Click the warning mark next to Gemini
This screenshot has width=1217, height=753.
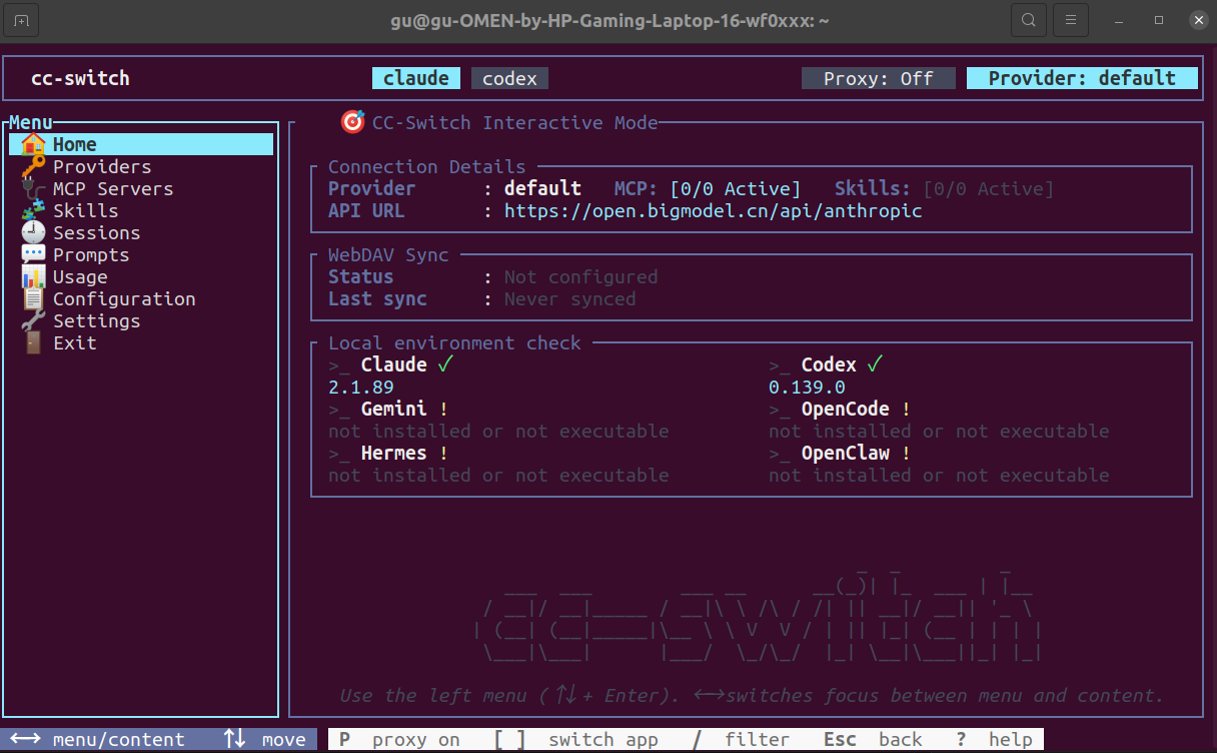coord(444,409)
